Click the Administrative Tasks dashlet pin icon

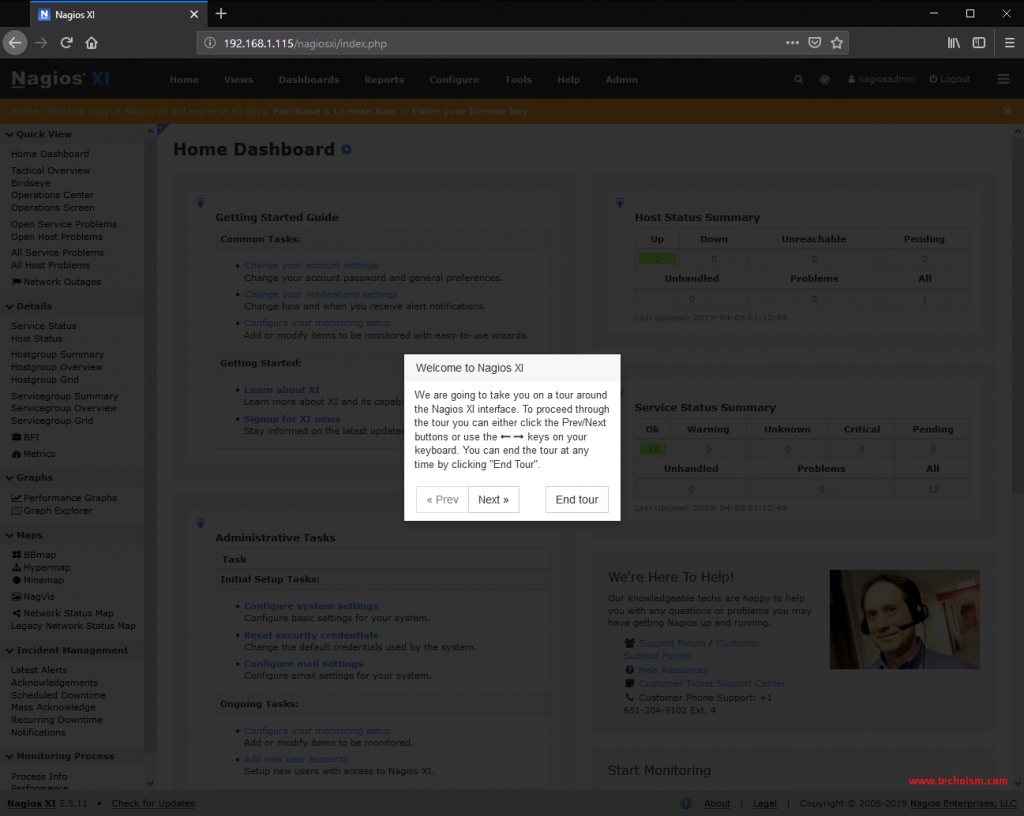pos(200,524)
